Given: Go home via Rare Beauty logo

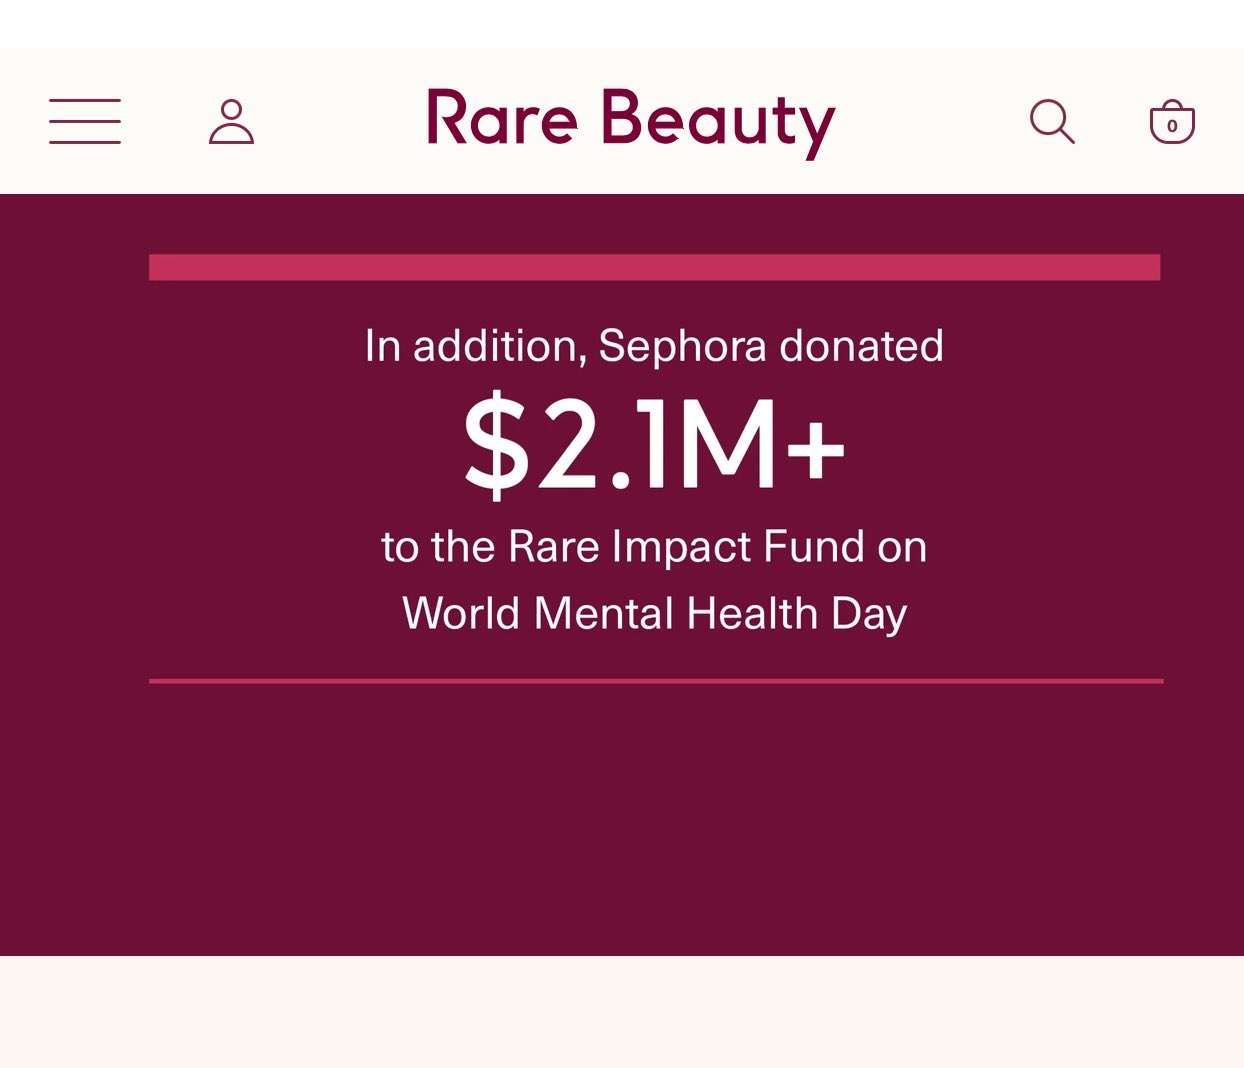Looking at the screenshot, I should click(630, 121).
